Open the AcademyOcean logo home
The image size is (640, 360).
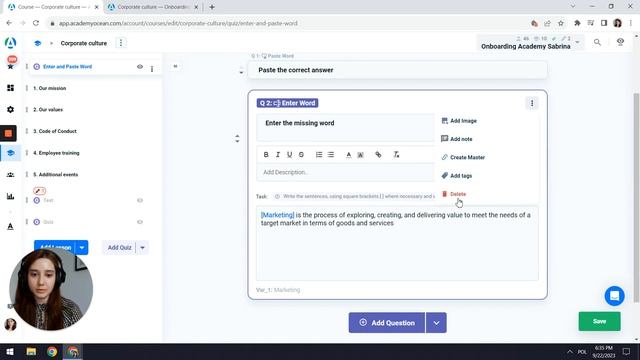(10, 42)
